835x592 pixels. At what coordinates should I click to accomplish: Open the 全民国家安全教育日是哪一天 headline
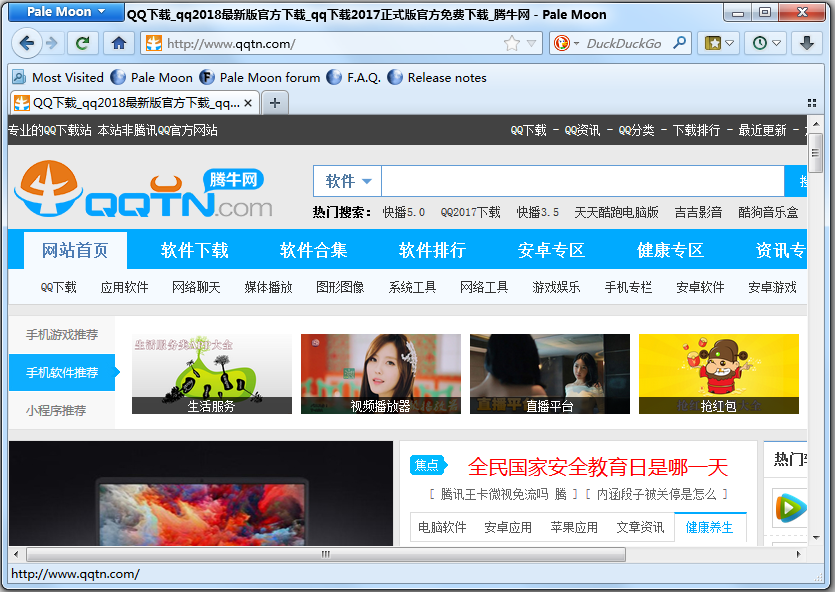pyautogui.click(x=597, y=467)
